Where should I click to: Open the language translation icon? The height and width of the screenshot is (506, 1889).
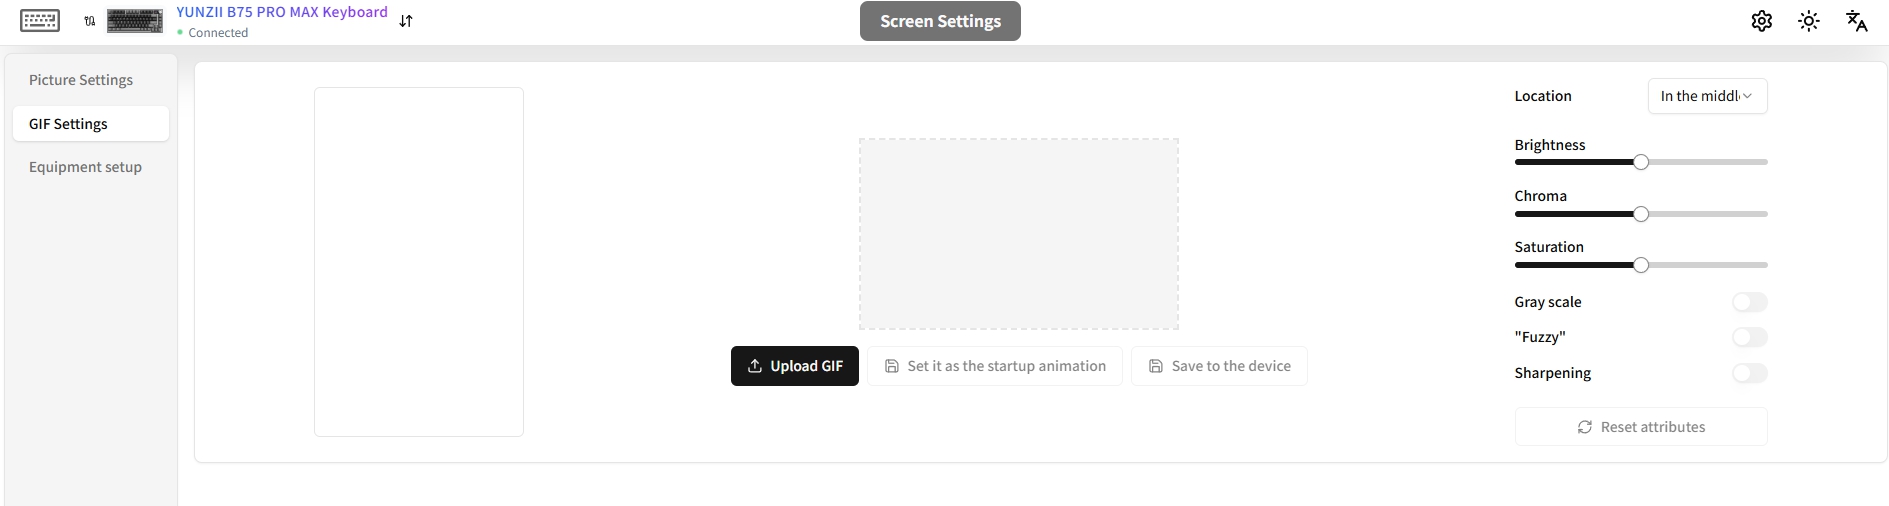tap(1857, 21)
